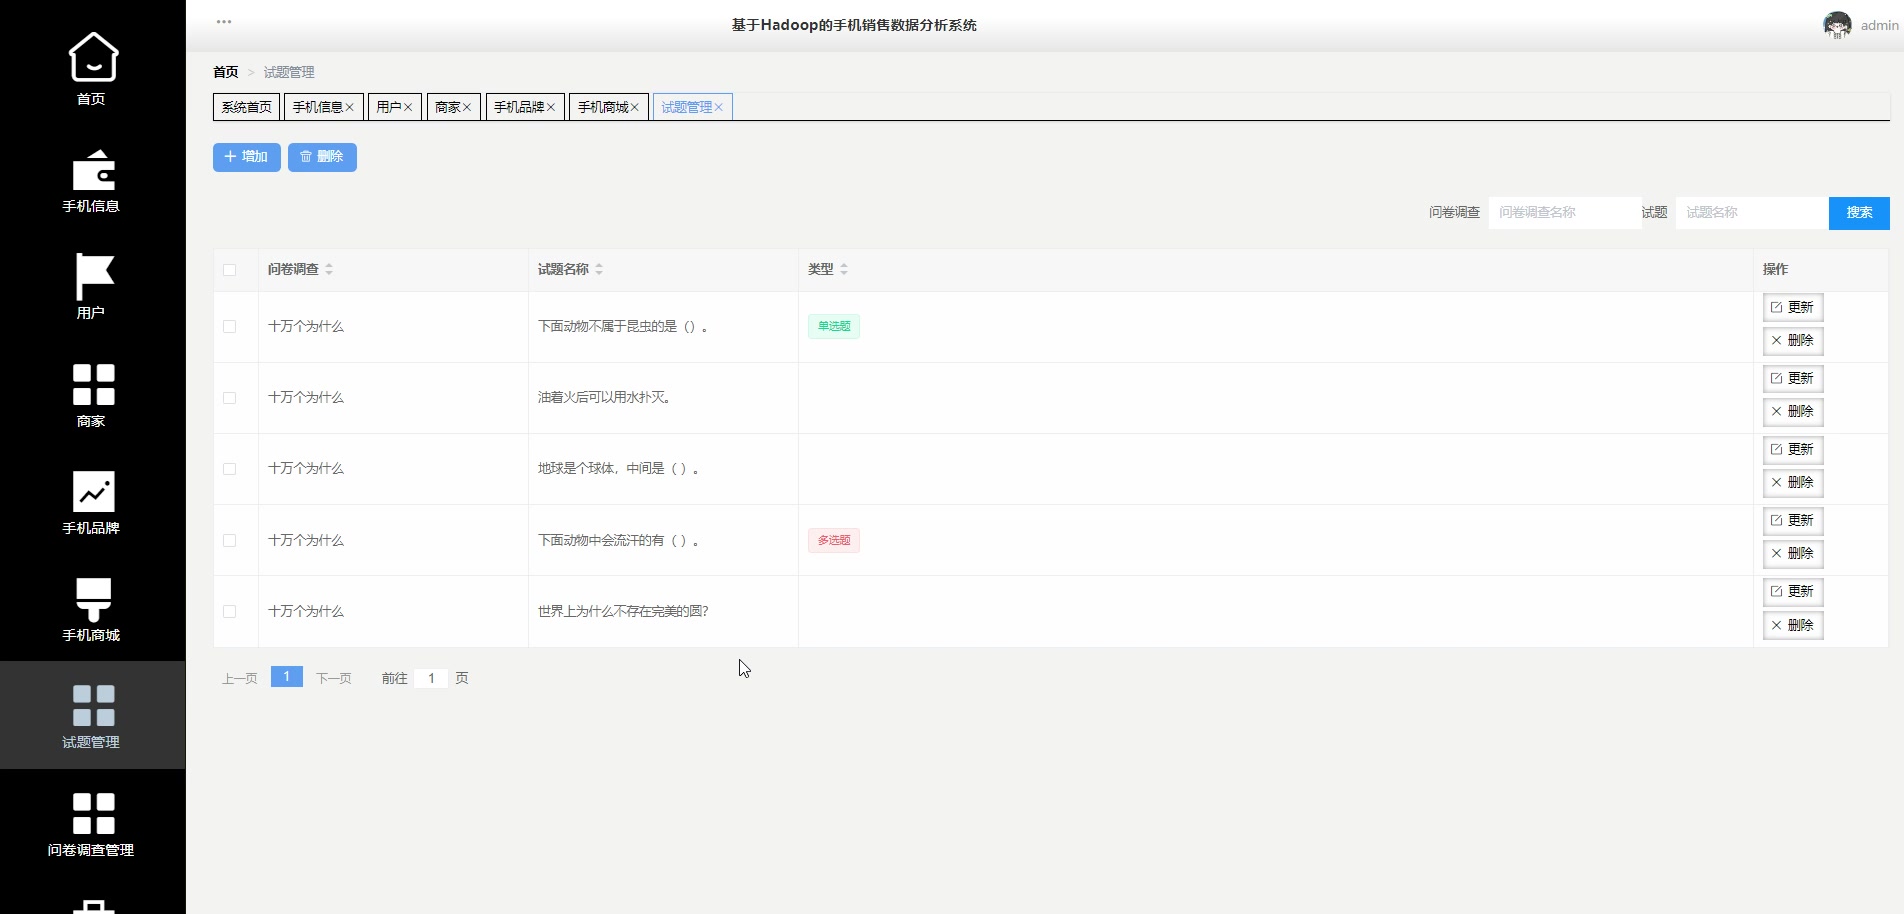Focus the 试题名称 search field

[1751, 213]
